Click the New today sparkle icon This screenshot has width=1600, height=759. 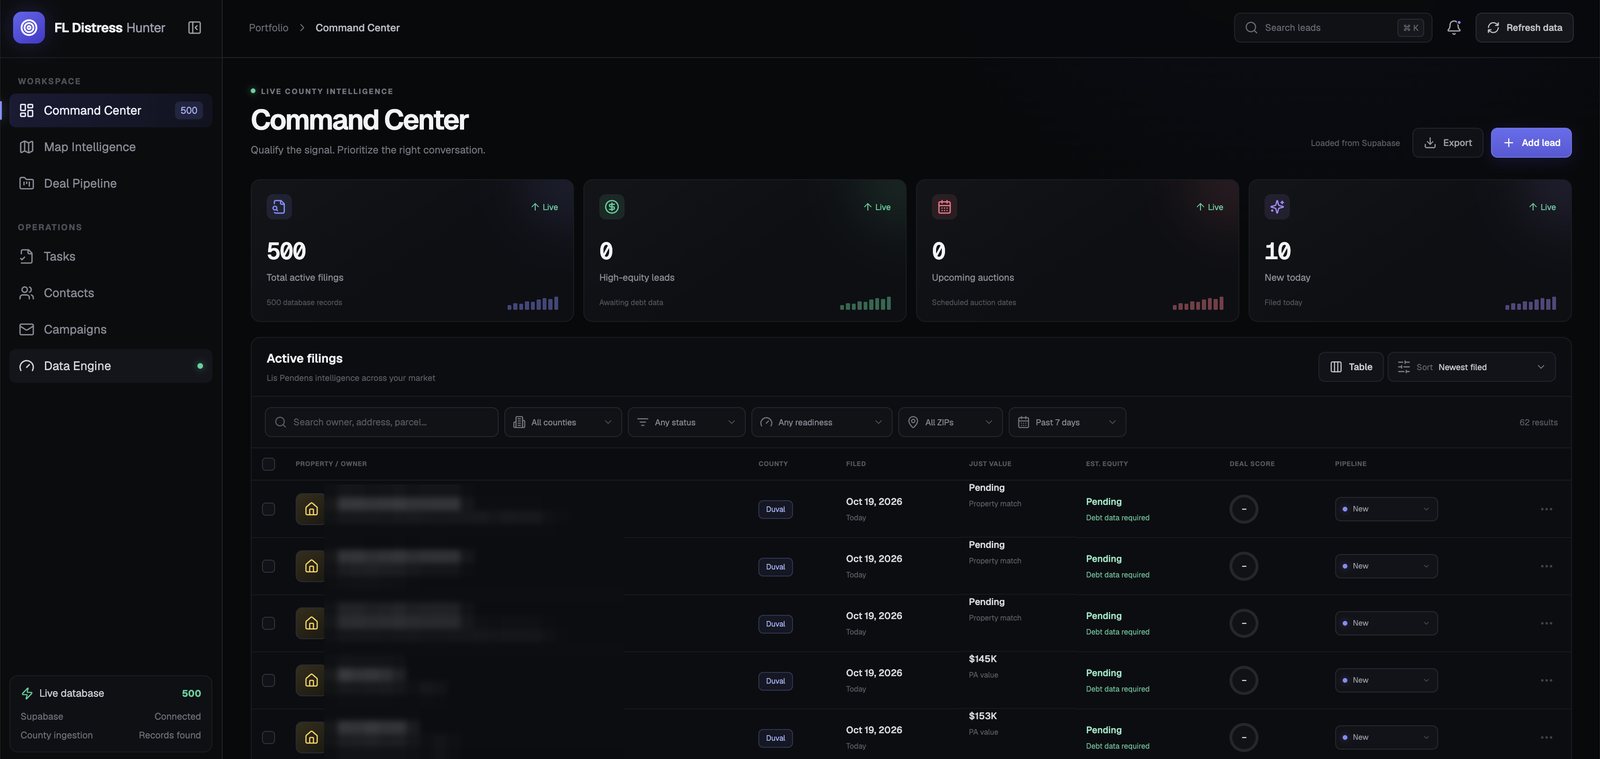[x=1277, y=207]
